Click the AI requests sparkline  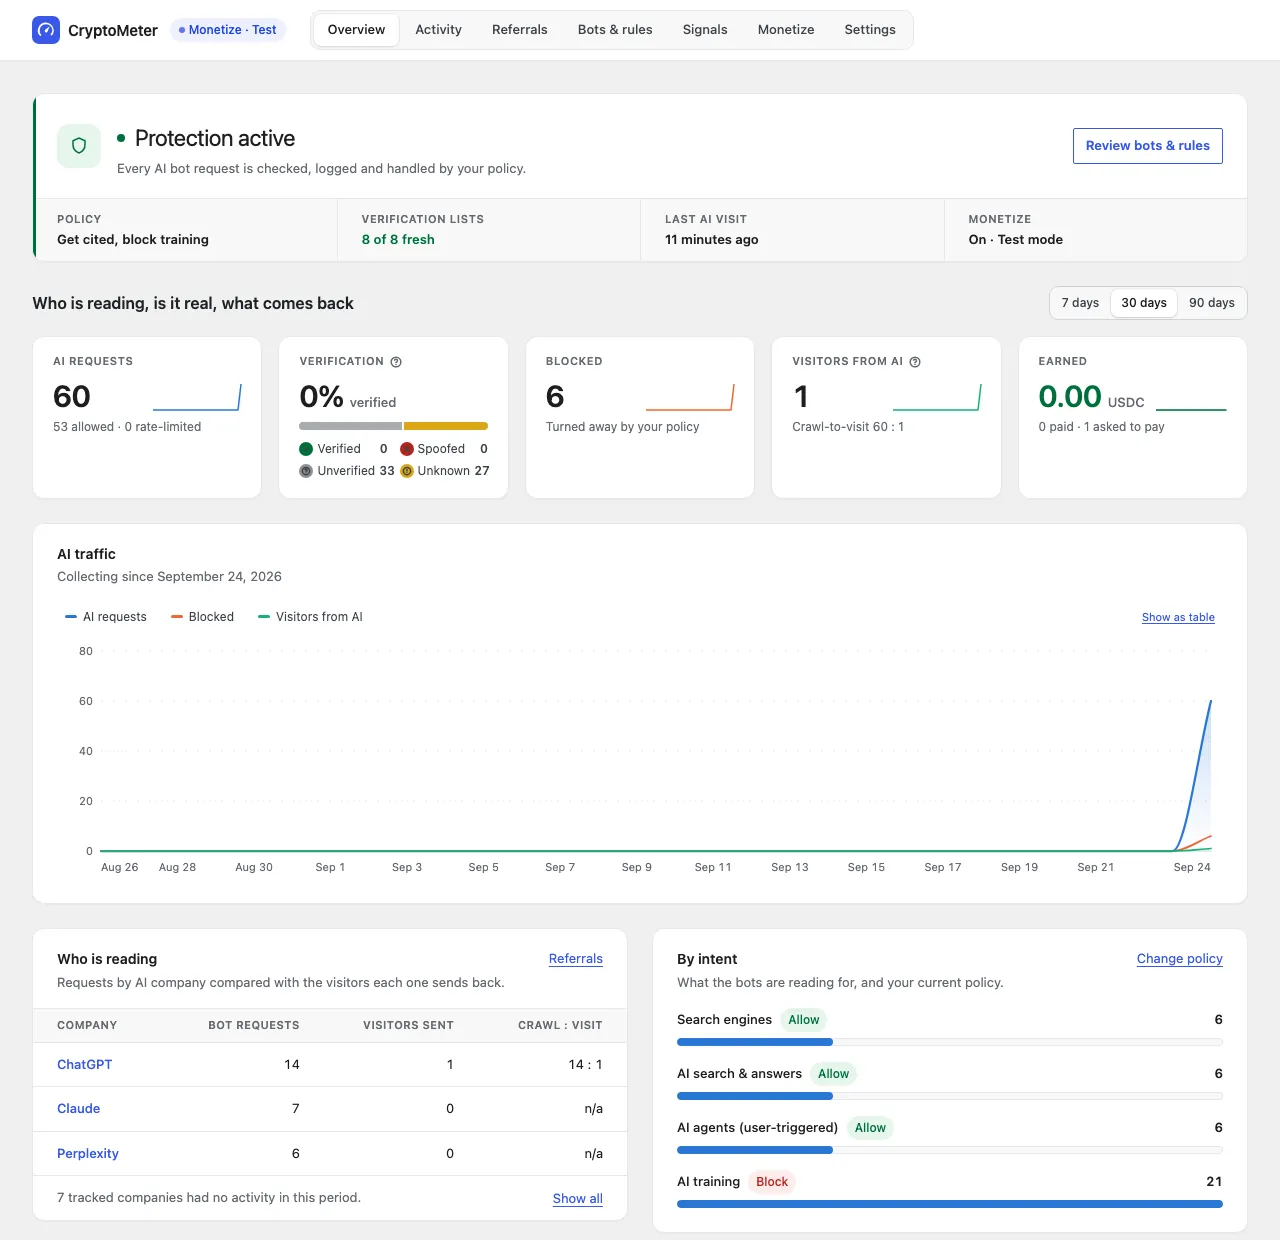coord(197,397)
